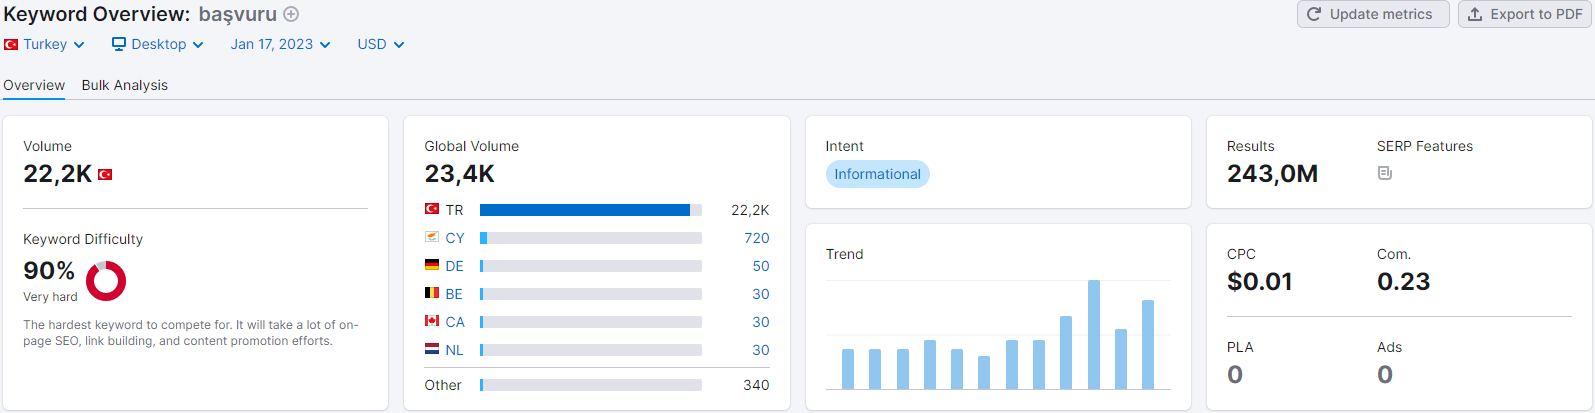Image resolution: width=1595 pixels, height=413 pixels.
Task: Open the Turkey country dropdown
Action: coord(44,44)
